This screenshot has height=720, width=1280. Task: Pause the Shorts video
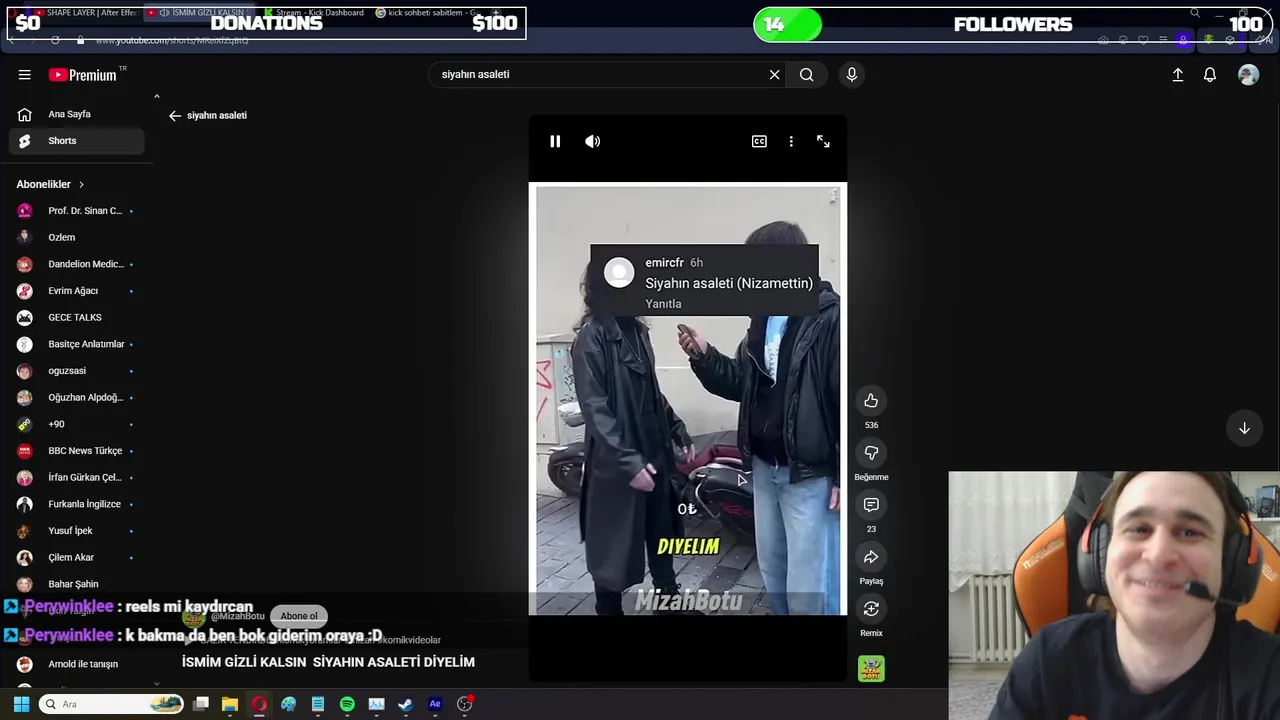point(555,142)
